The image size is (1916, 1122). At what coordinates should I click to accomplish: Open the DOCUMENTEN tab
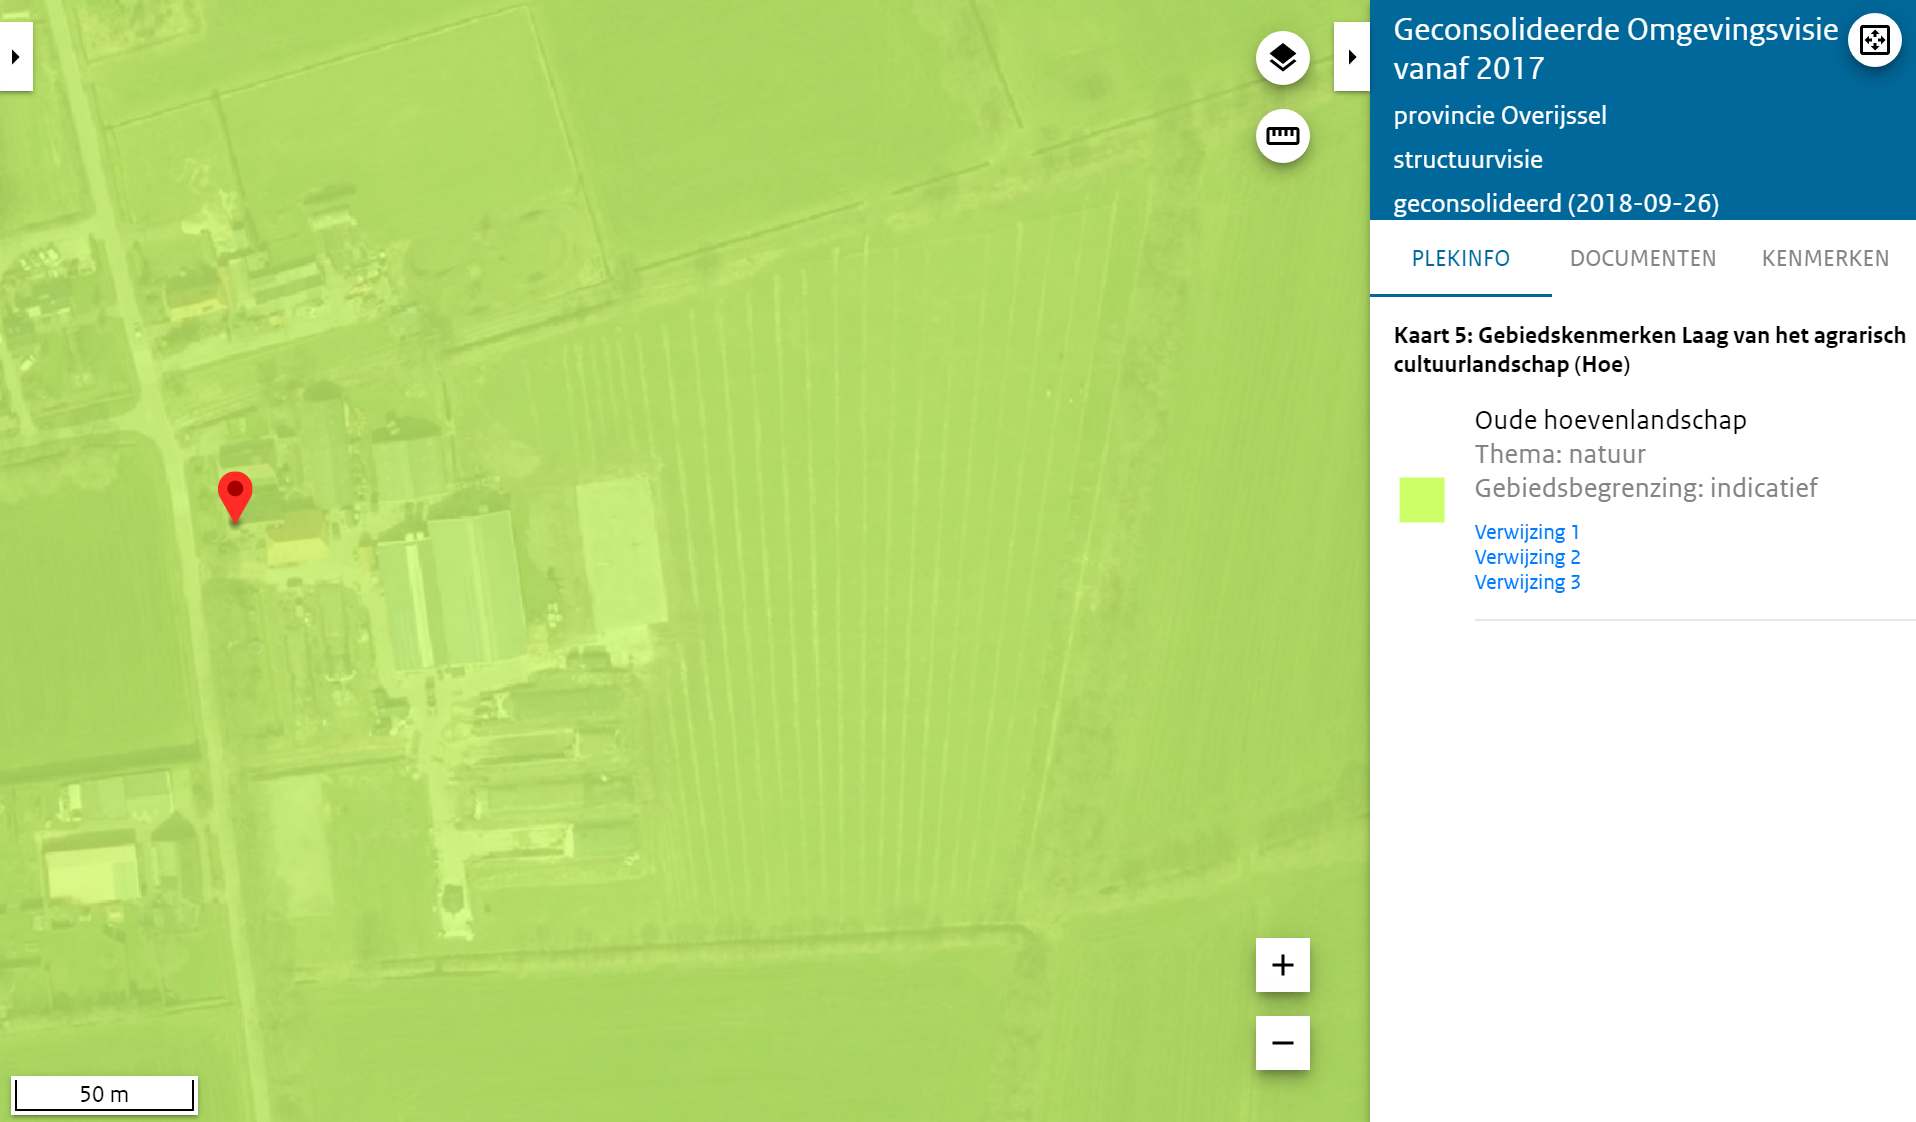(1642, 259)
